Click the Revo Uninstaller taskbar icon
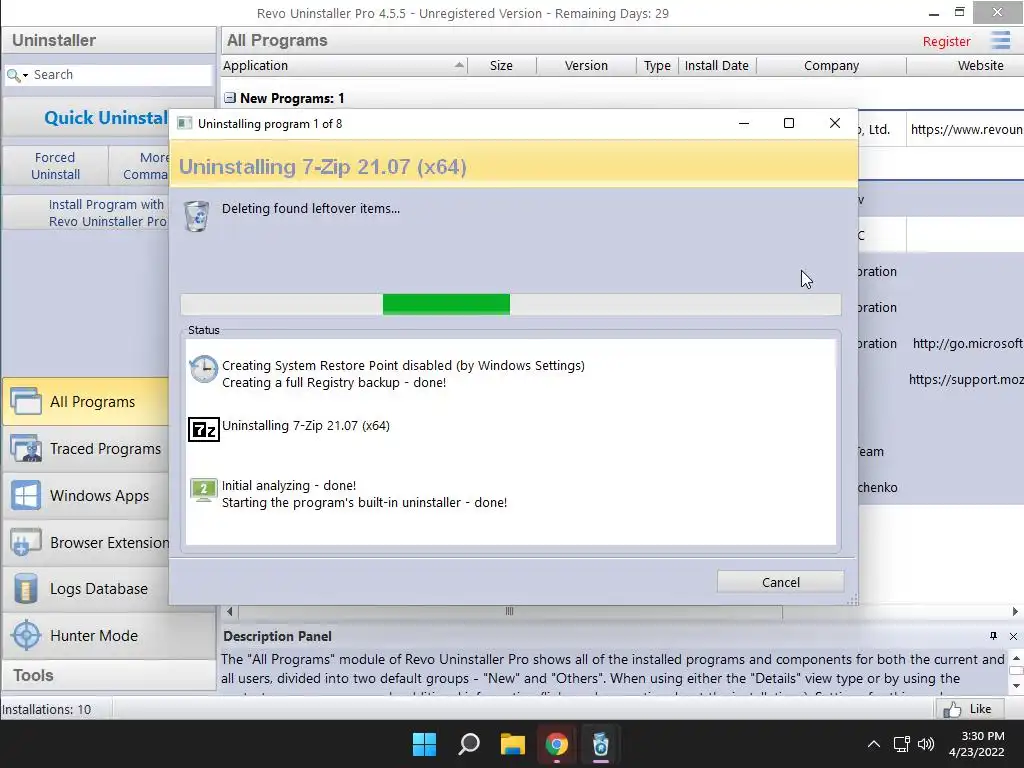This screenshot has width=1024, height=768. (601, 744)
